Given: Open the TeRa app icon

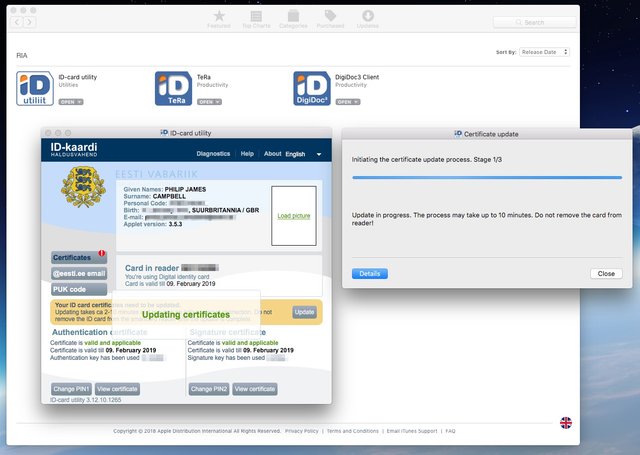Looking at the screenshot, I should (x=173, y=89).
